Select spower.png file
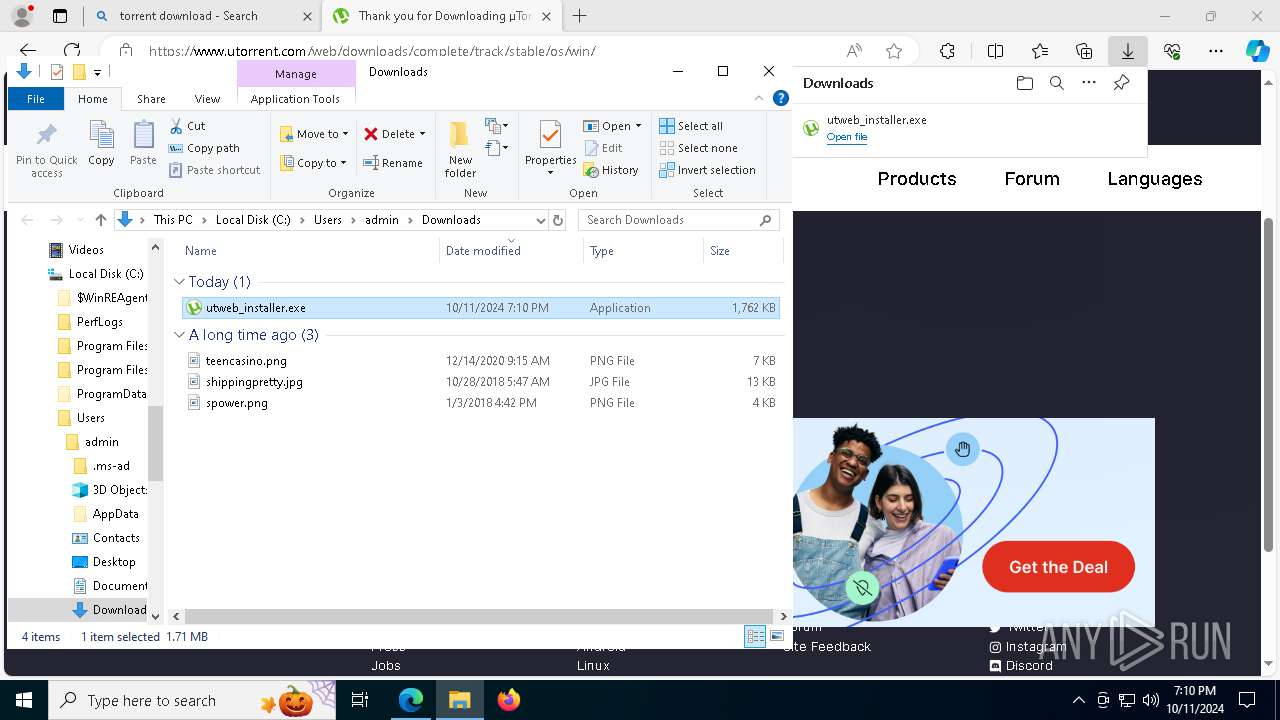 click(237, 403)
